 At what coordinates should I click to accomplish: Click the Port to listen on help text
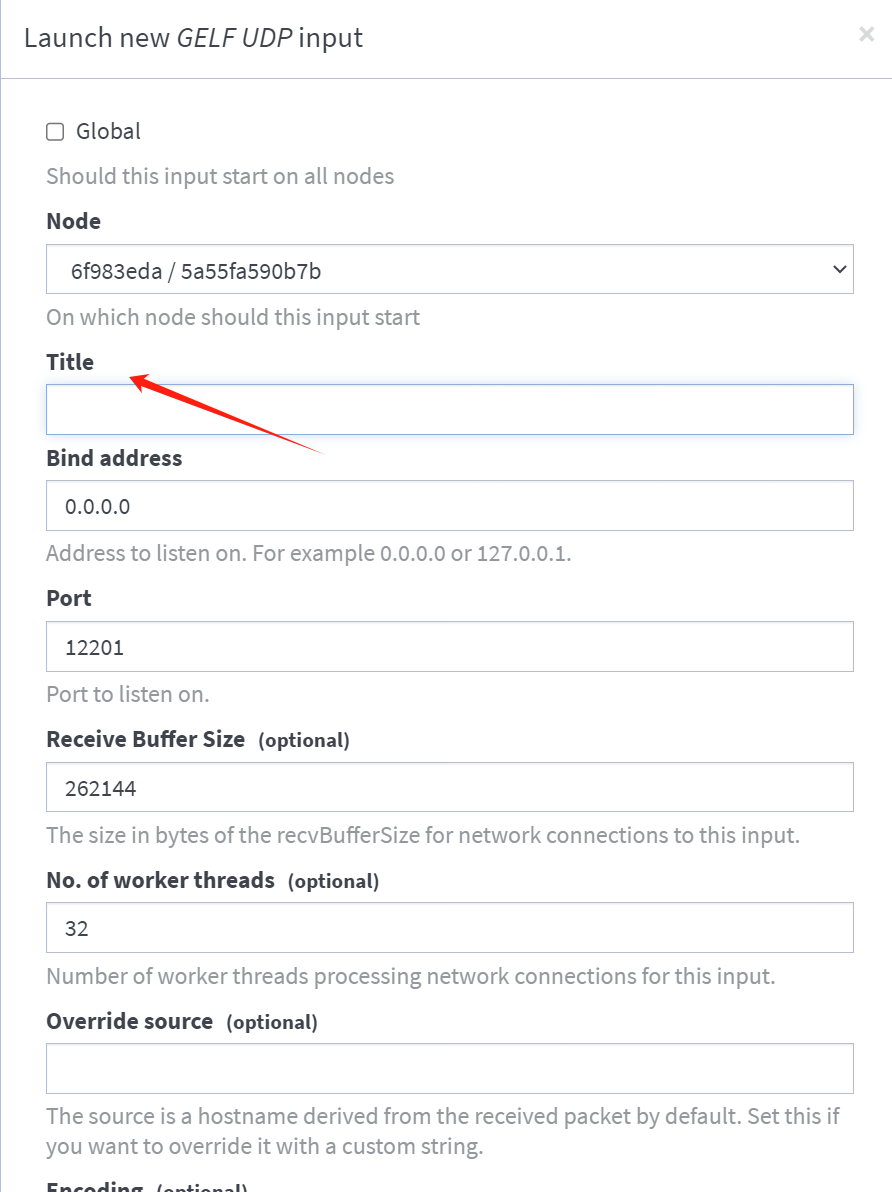pyautogui.click(x=127, y=694)
